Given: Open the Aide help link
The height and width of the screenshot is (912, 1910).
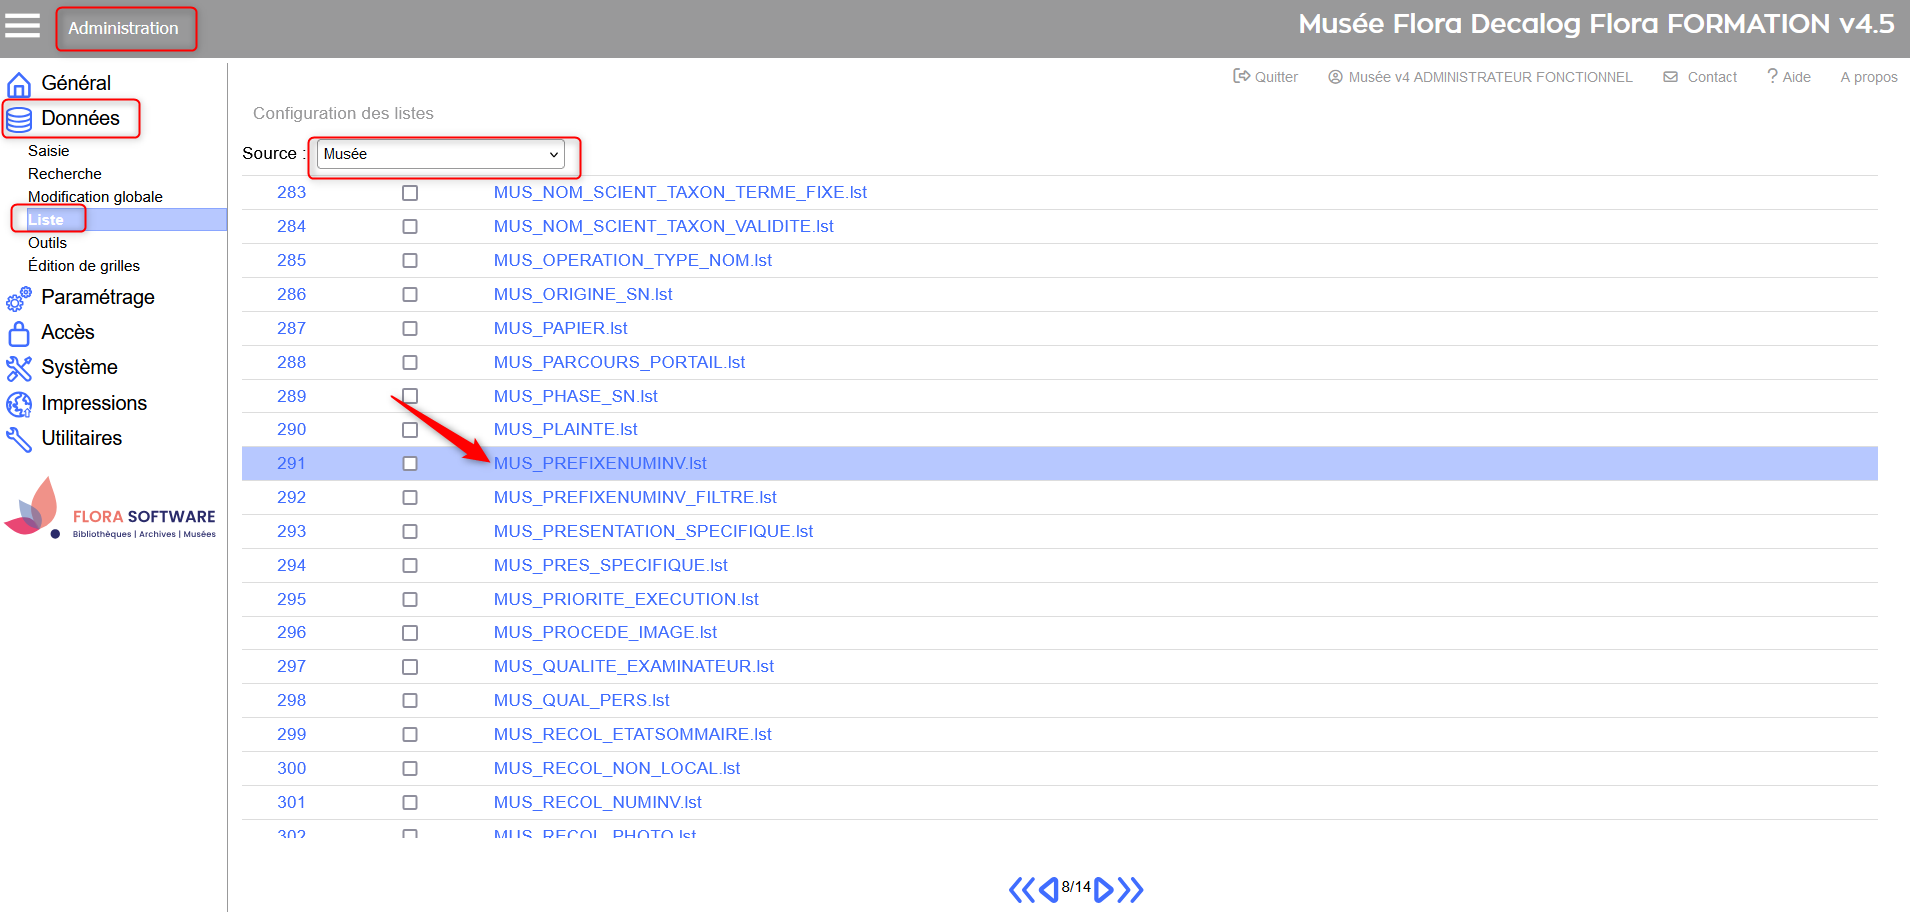Looking at the screenshot, I should 1796,77.
